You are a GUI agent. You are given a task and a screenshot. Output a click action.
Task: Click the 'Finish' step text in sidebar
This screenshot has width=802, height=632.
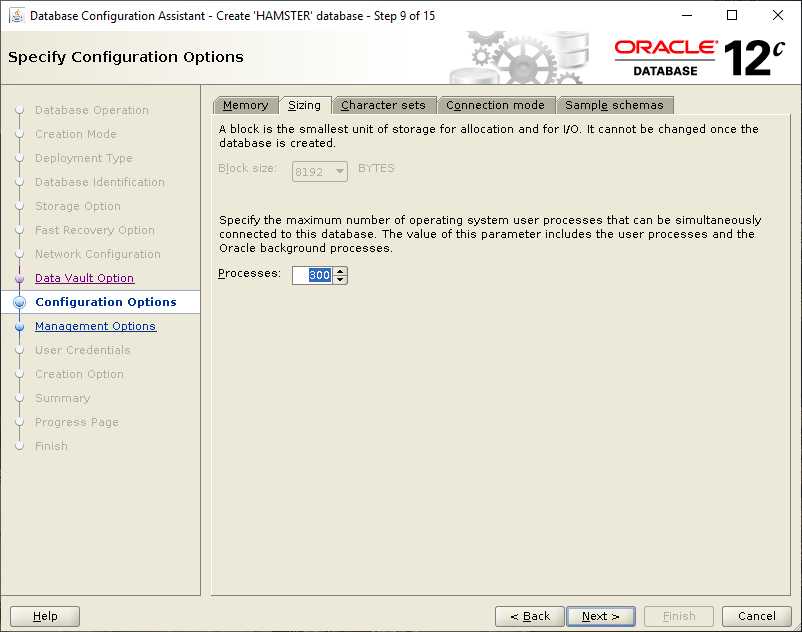51,446
